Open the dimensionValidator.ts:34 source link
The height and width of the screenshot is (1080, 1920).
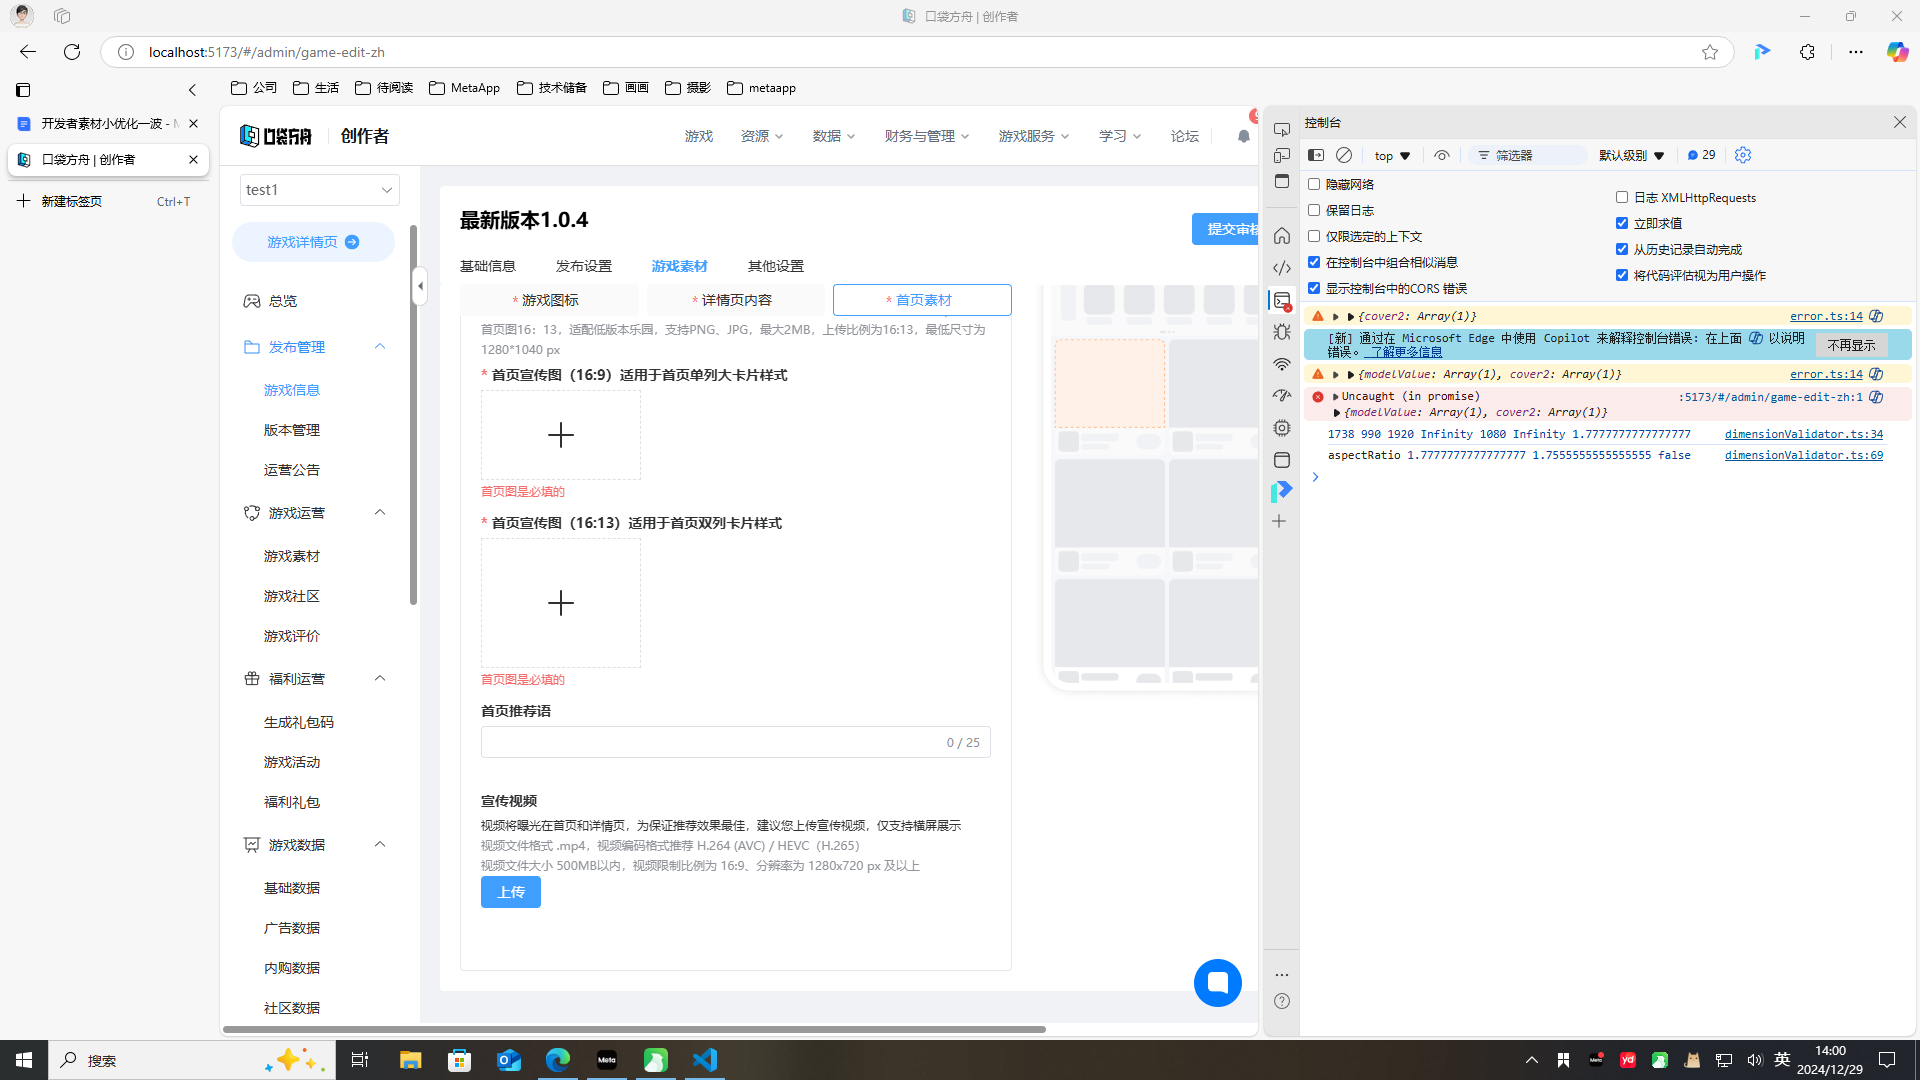pyautogui.click(x=1803, y=434)
